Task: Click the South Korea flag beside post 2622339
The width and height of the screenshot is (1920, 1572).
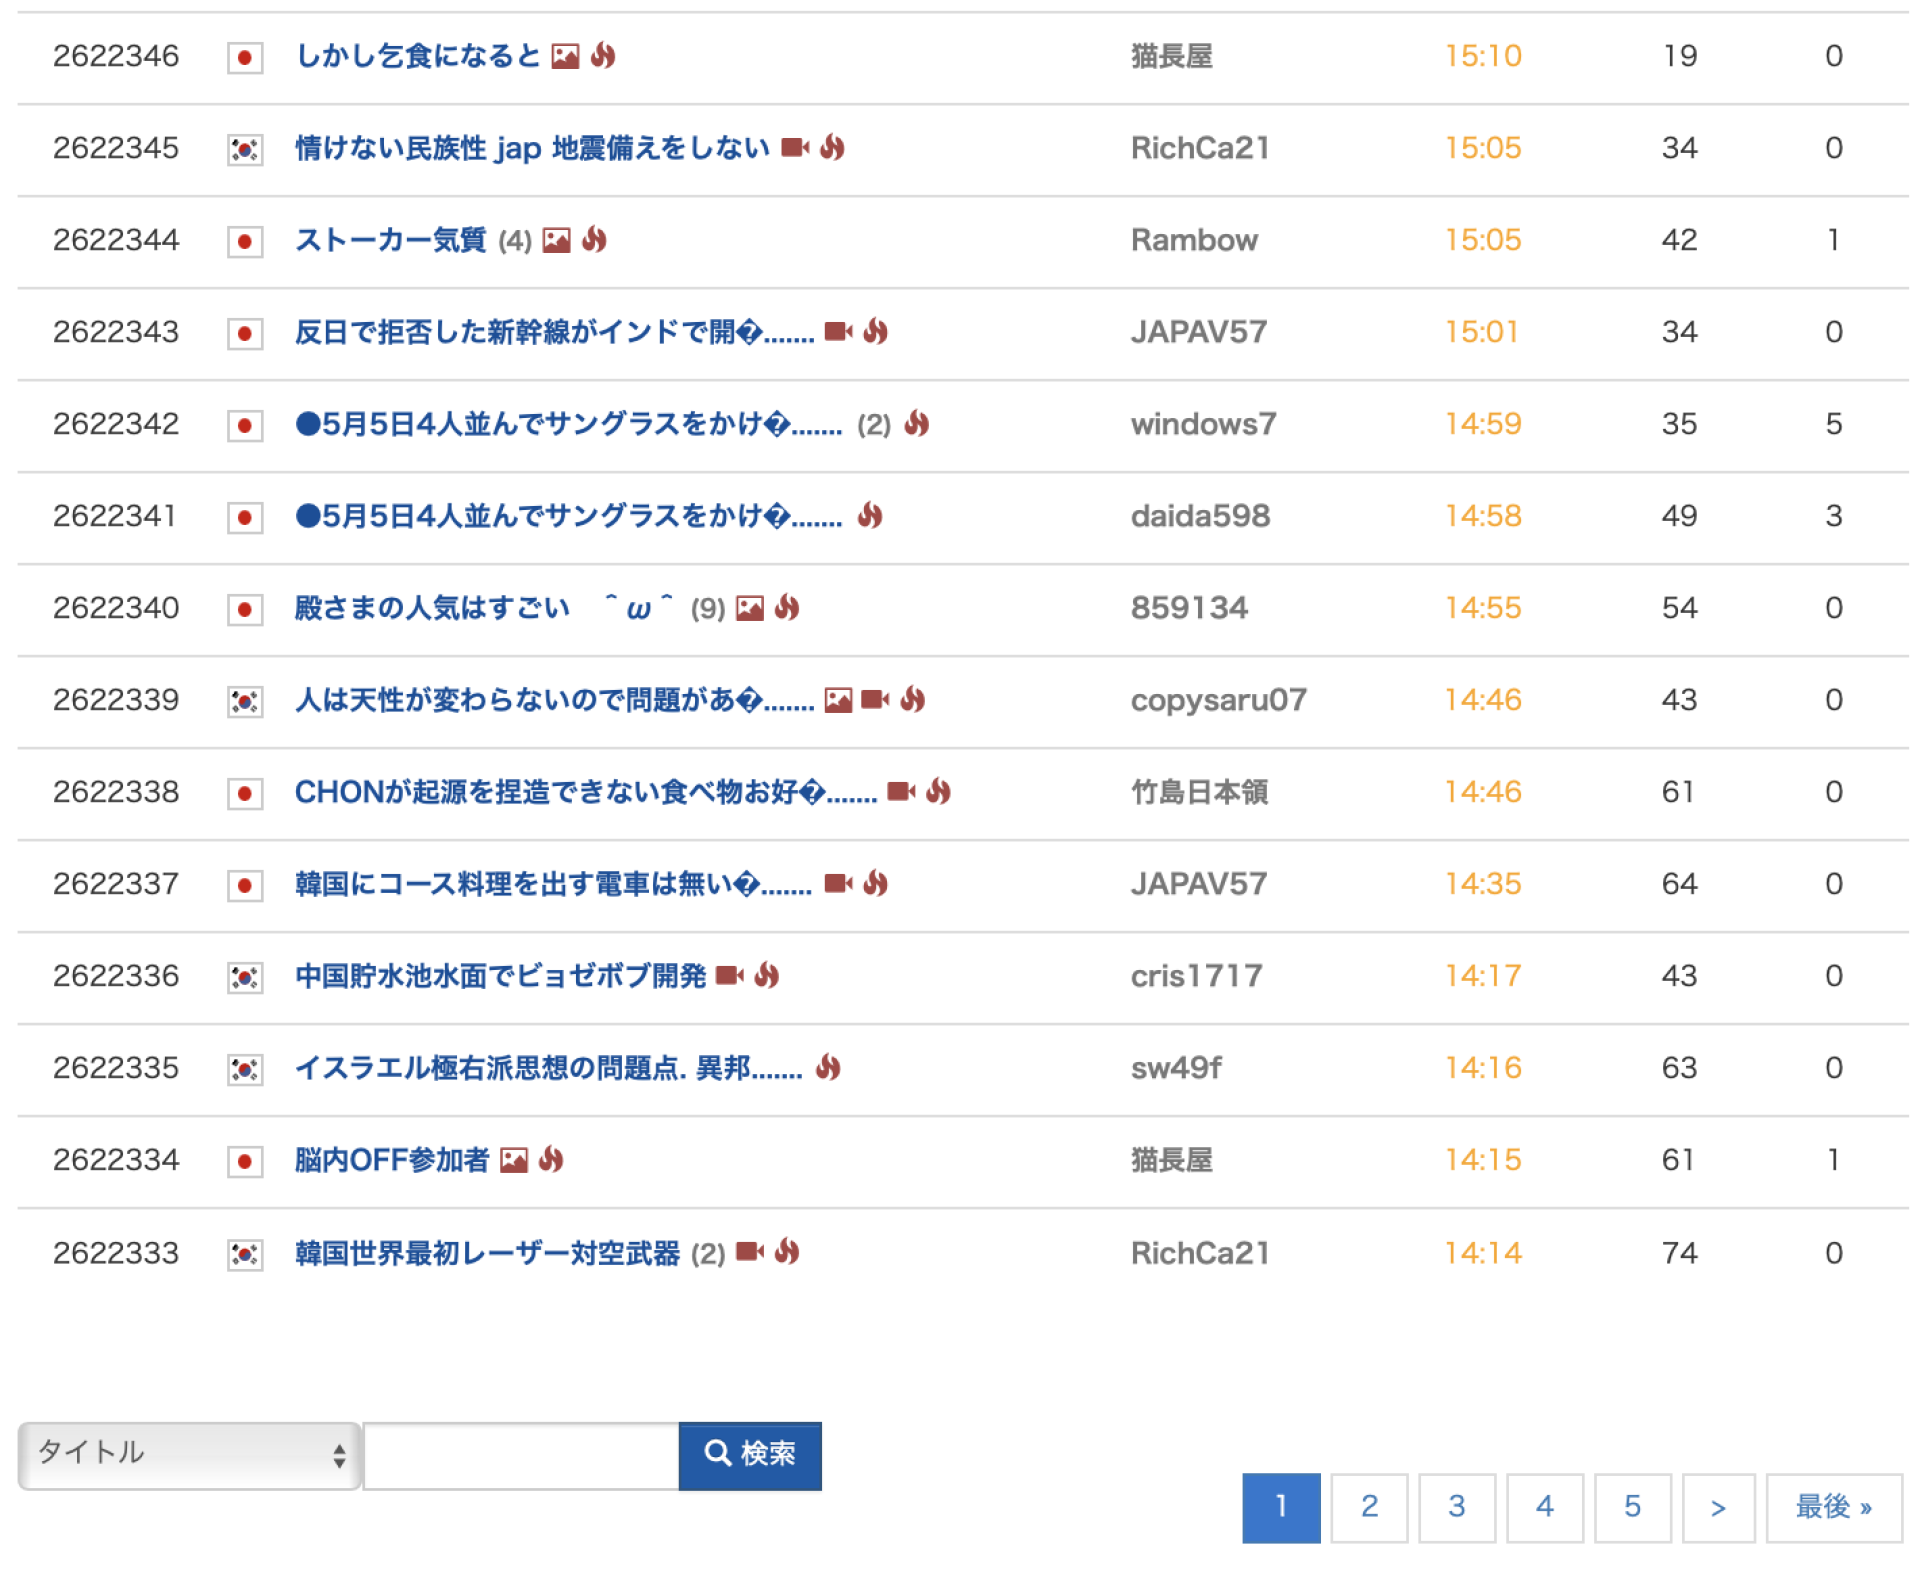Action: [245, 702]
